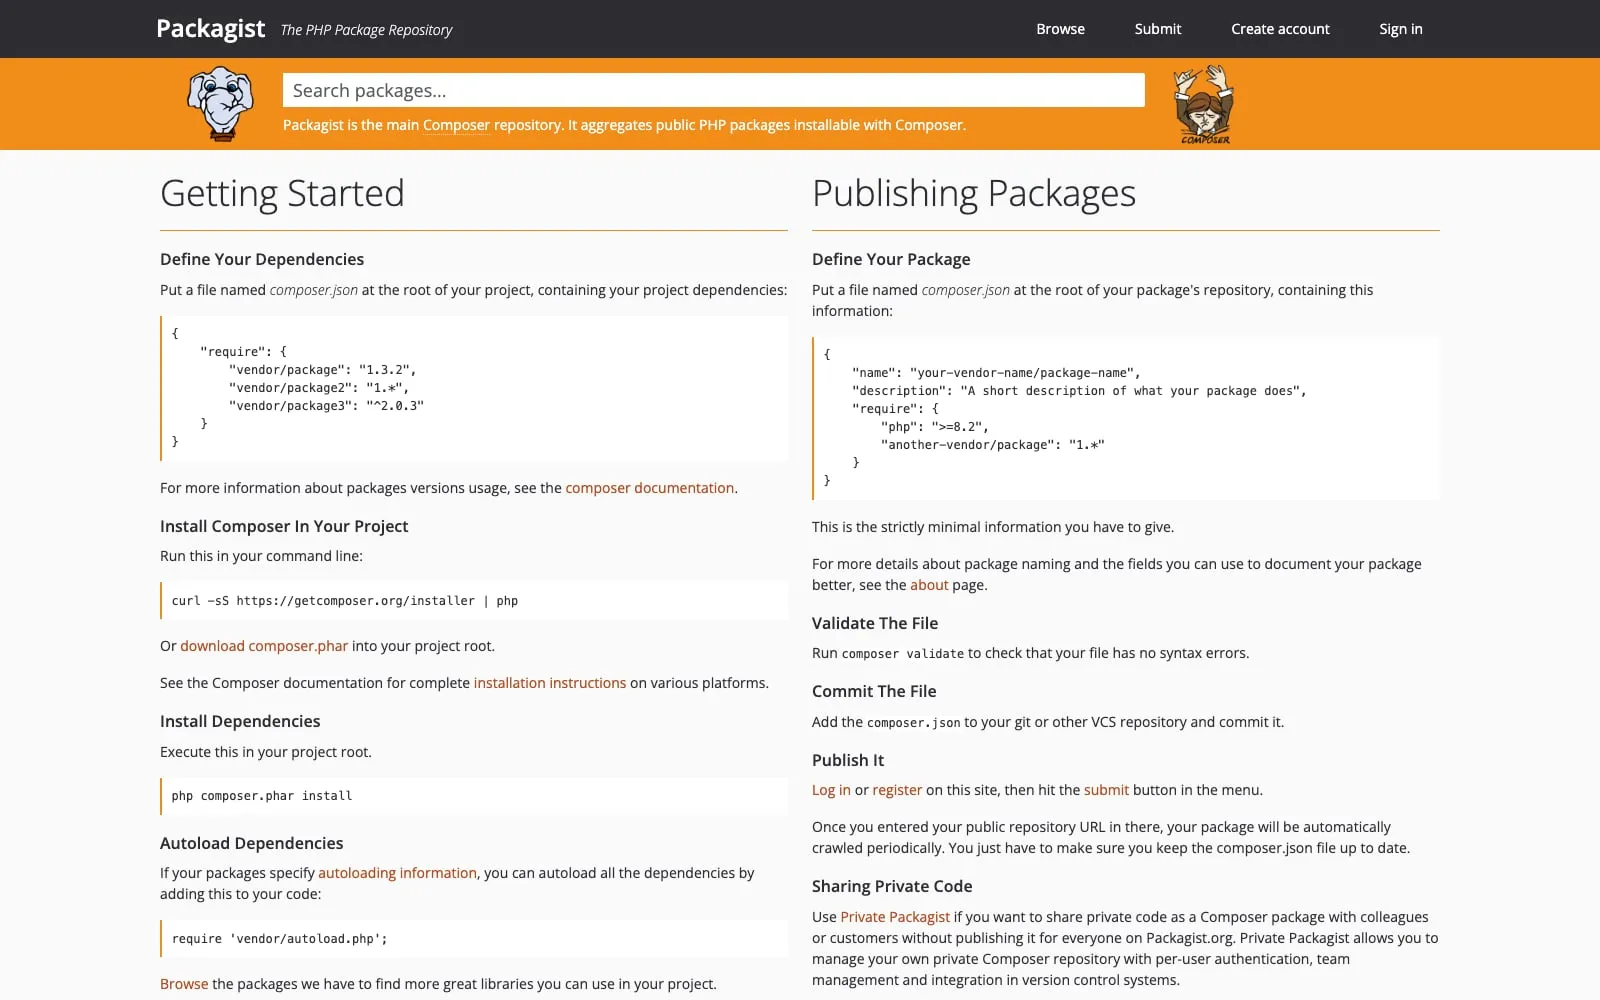Click the 'composer.json' inline code under Commit The File
1600x1000 pixels.
click(913, 723)
